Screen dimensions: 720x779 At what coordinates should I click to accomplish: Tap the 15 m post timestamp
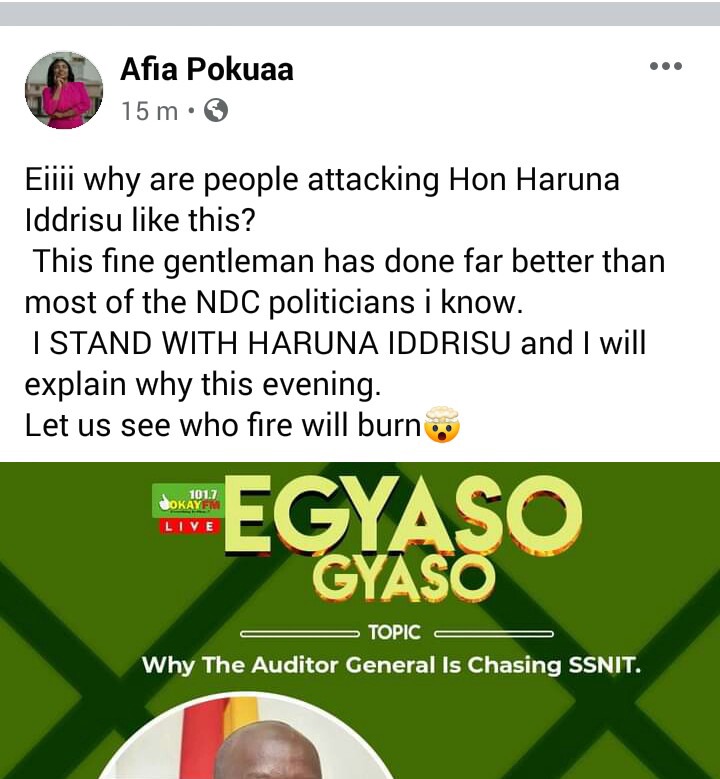click(x=150, y=111)
